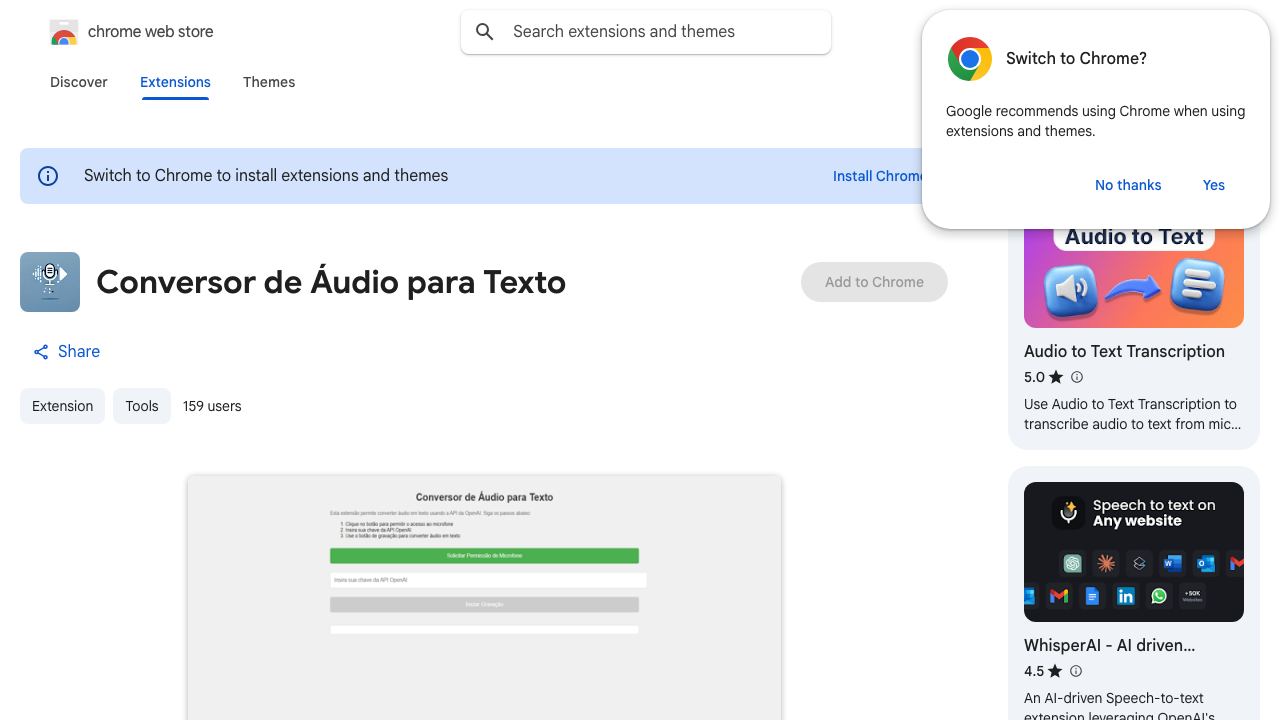Click the Switch to Chrome? popup heading
The height and width of the screenshot is (720, 1280).
(x=1076, y=59)
